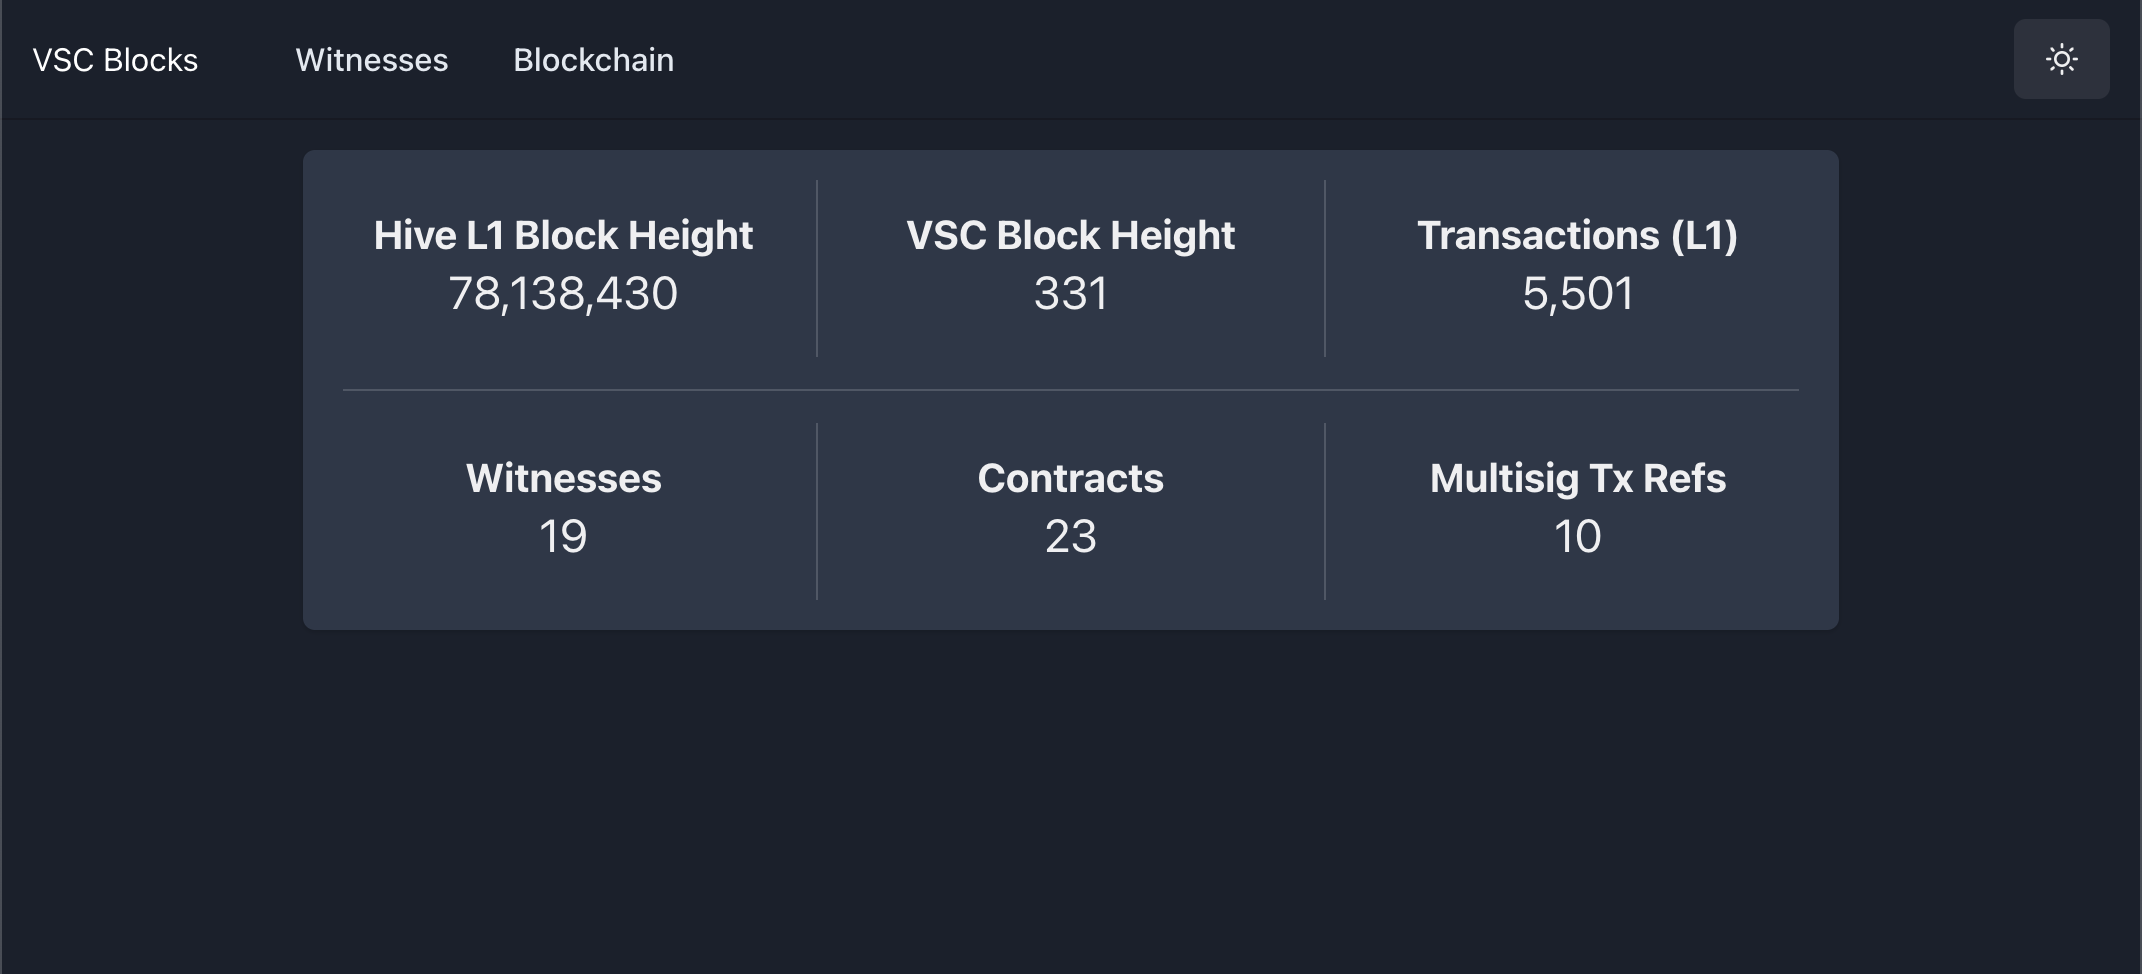Viewport: 2142px width, 974px height.
Task: Open the VSC Blocks home link
Action: [x=115, y=60]
